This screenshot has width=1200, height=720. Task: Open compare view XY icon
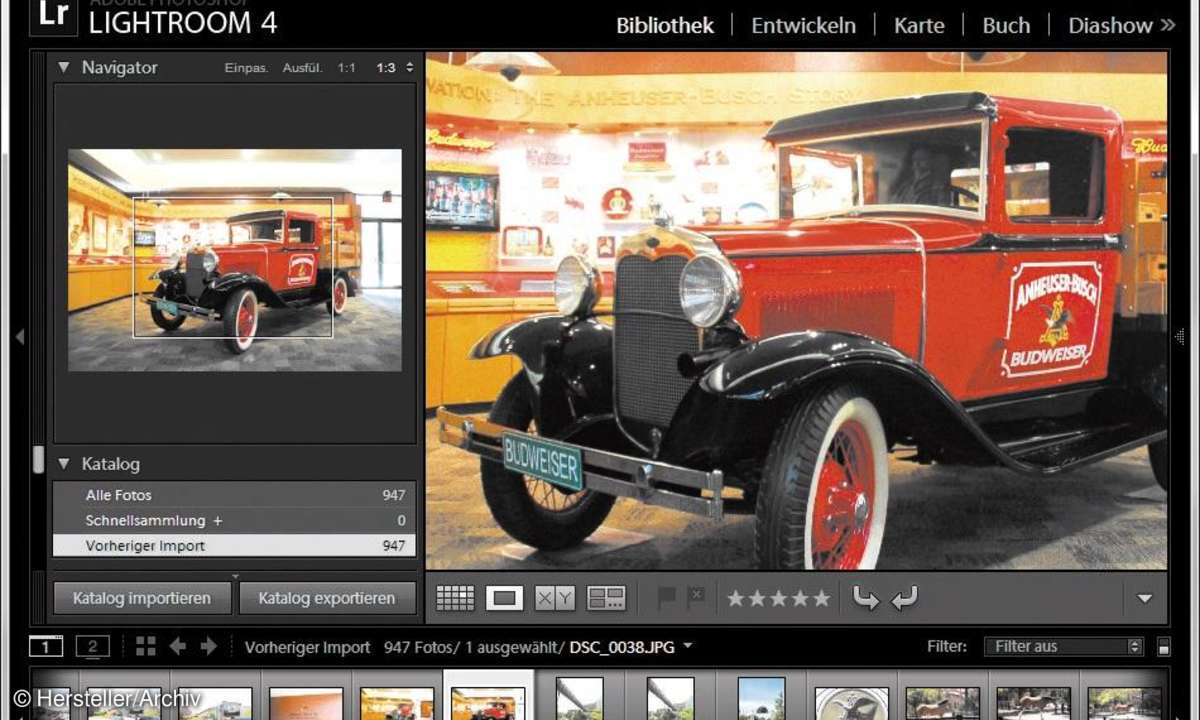(x=555, y=598)
